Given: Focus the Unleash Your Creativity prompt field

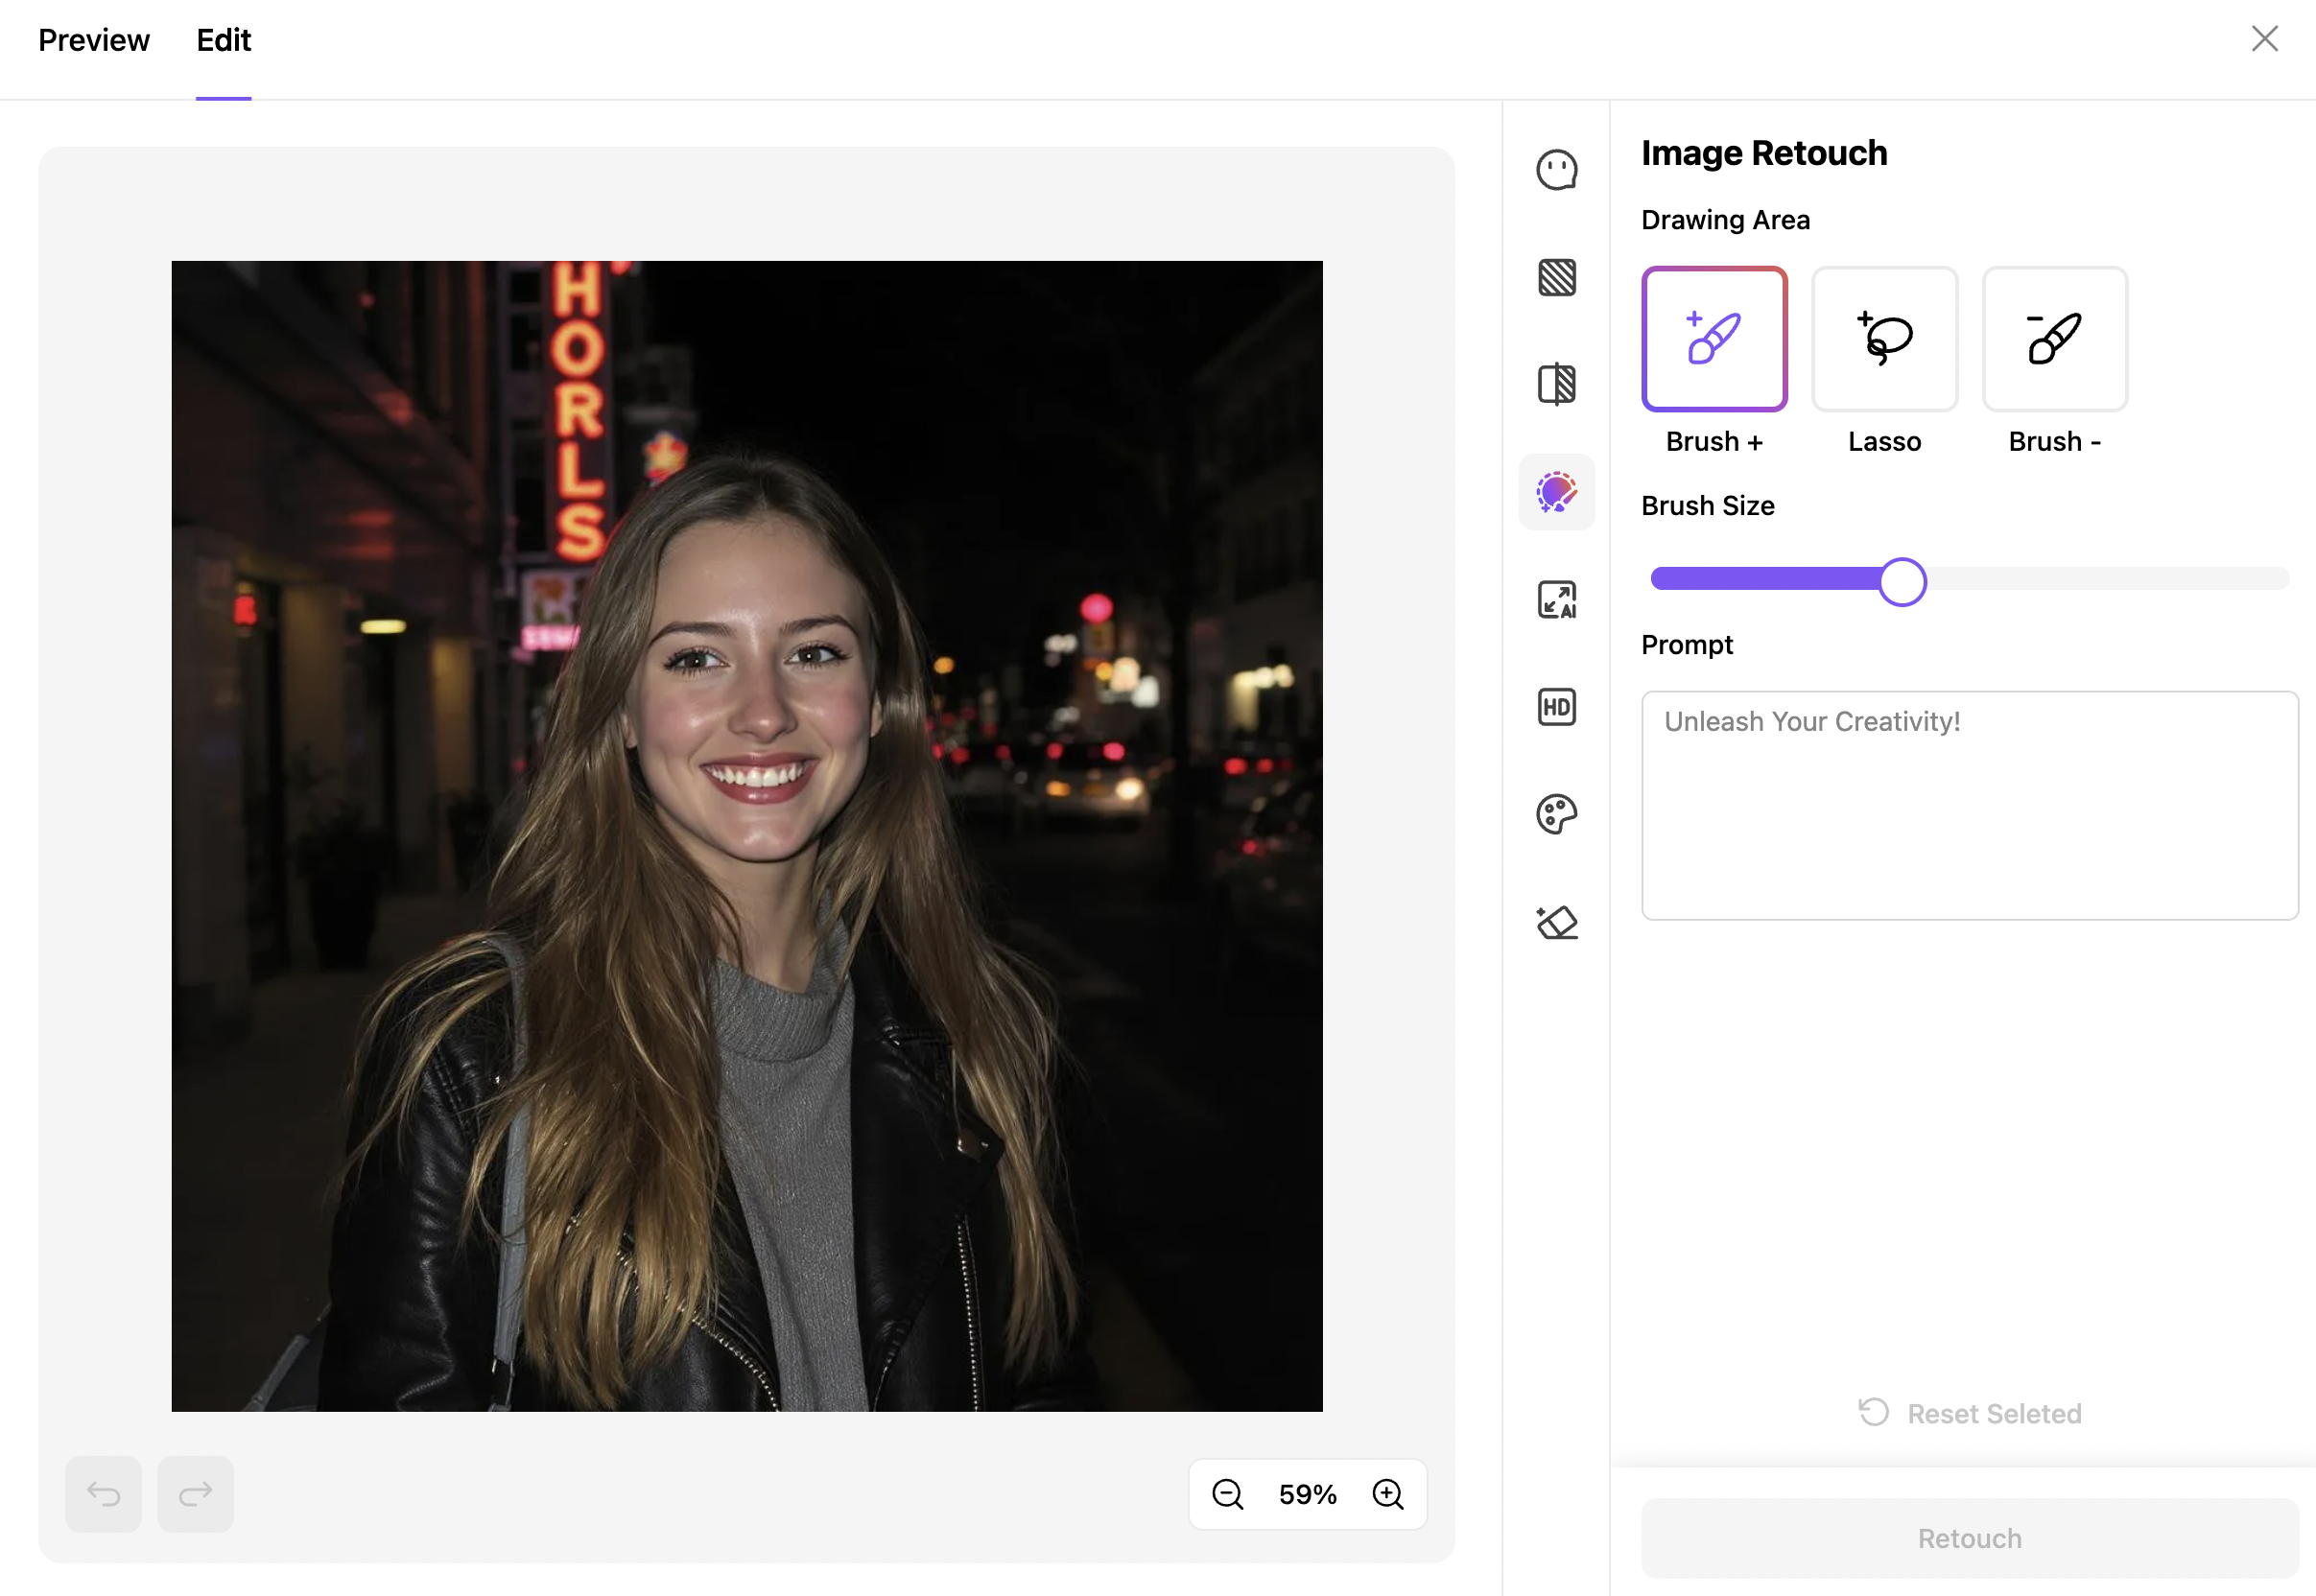Looking at the screenshot, I should [x=1969, y=805].
